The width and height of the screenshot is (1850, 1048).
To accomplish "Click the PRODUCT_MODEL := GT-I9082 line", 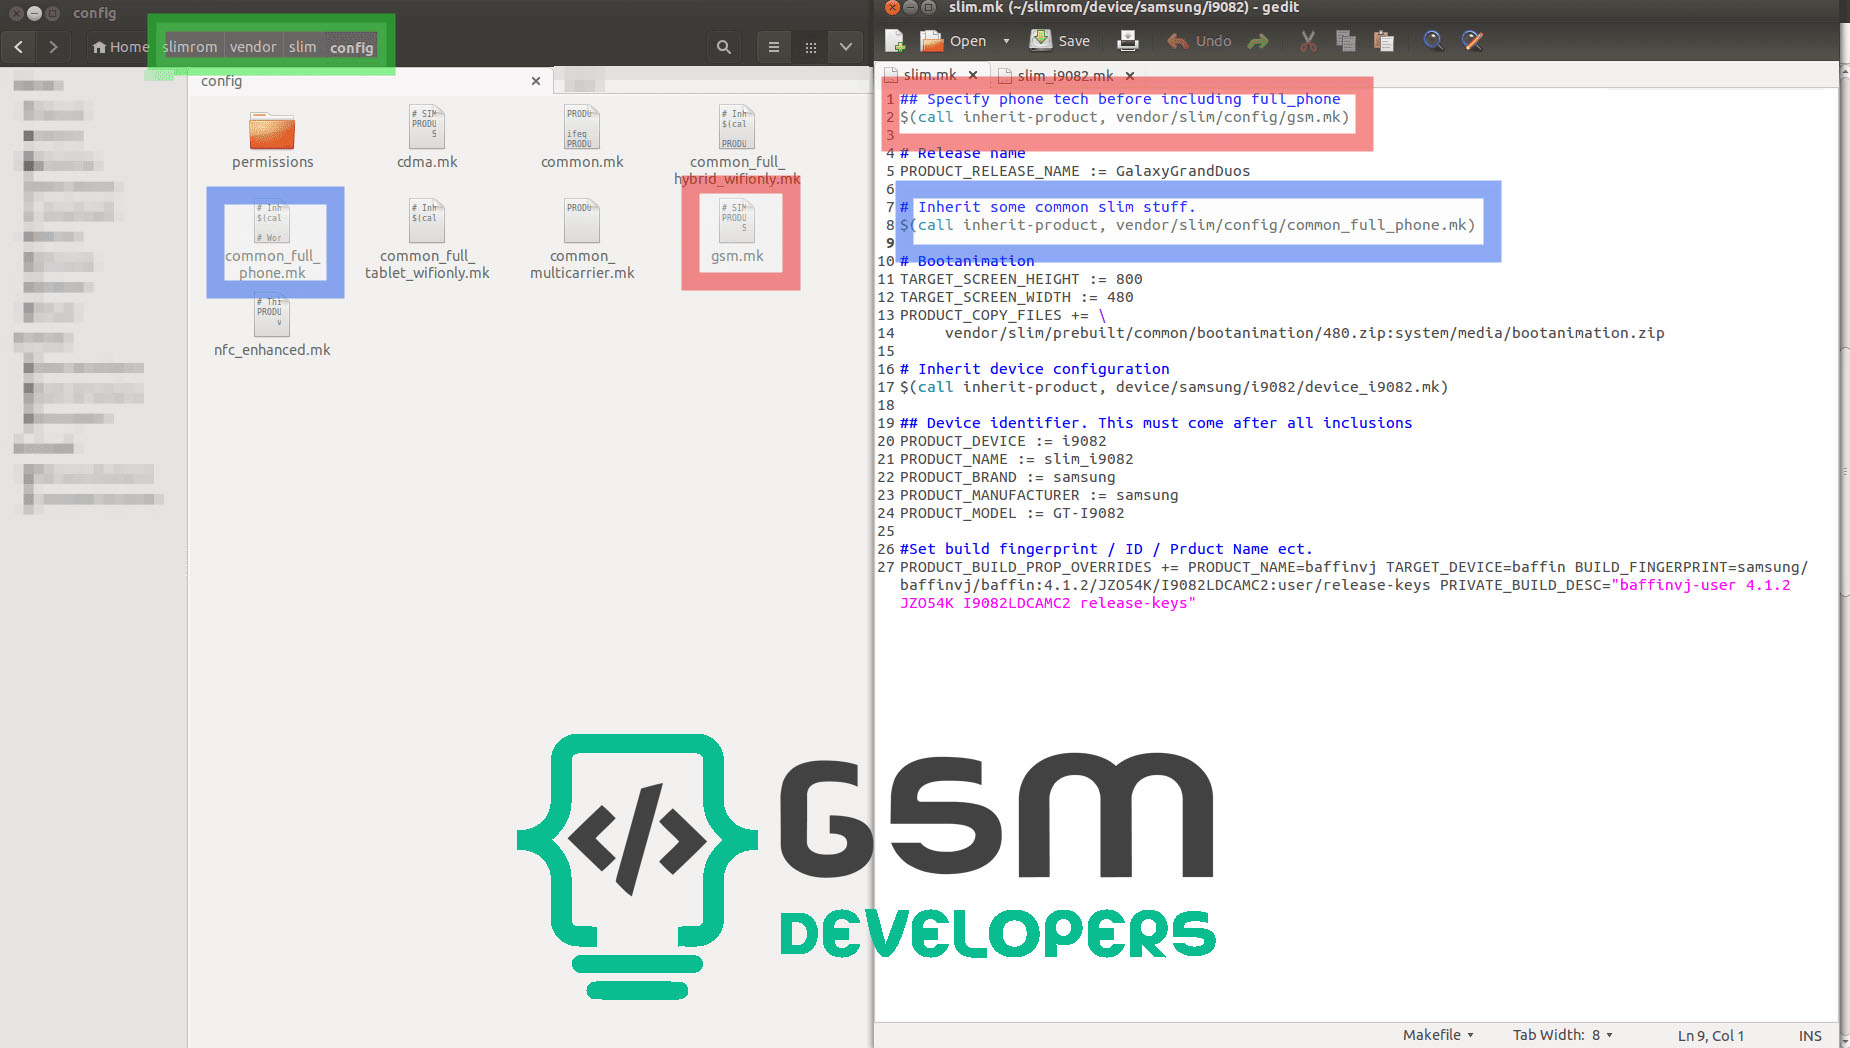I will pyautogui.click(x=1012, y=513).
